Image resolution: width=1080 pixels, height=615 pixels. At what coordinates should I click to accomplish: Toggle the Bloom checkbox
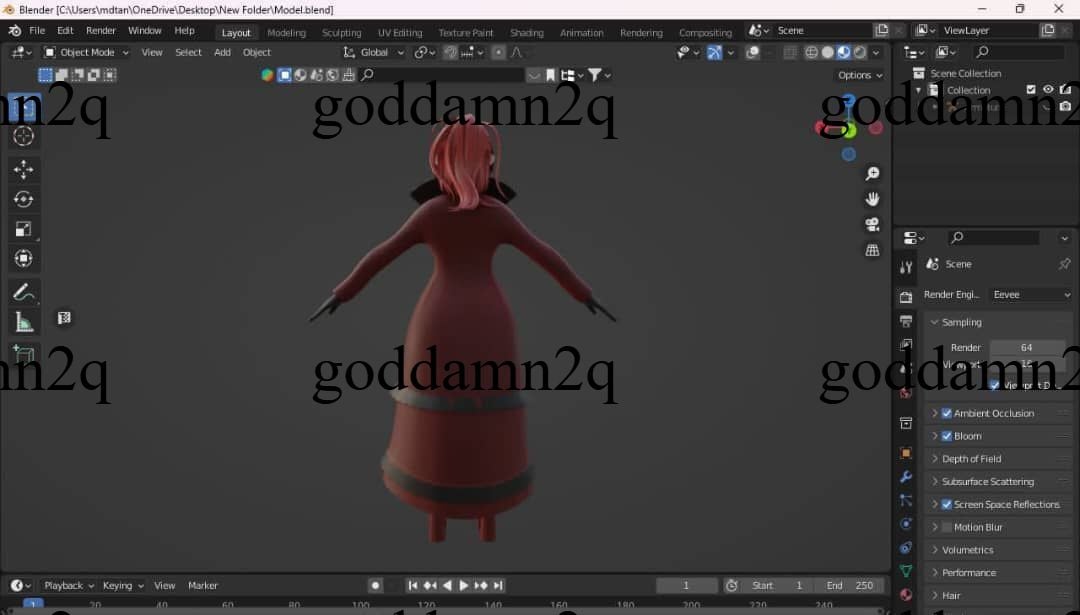click(x=946, y=436)
